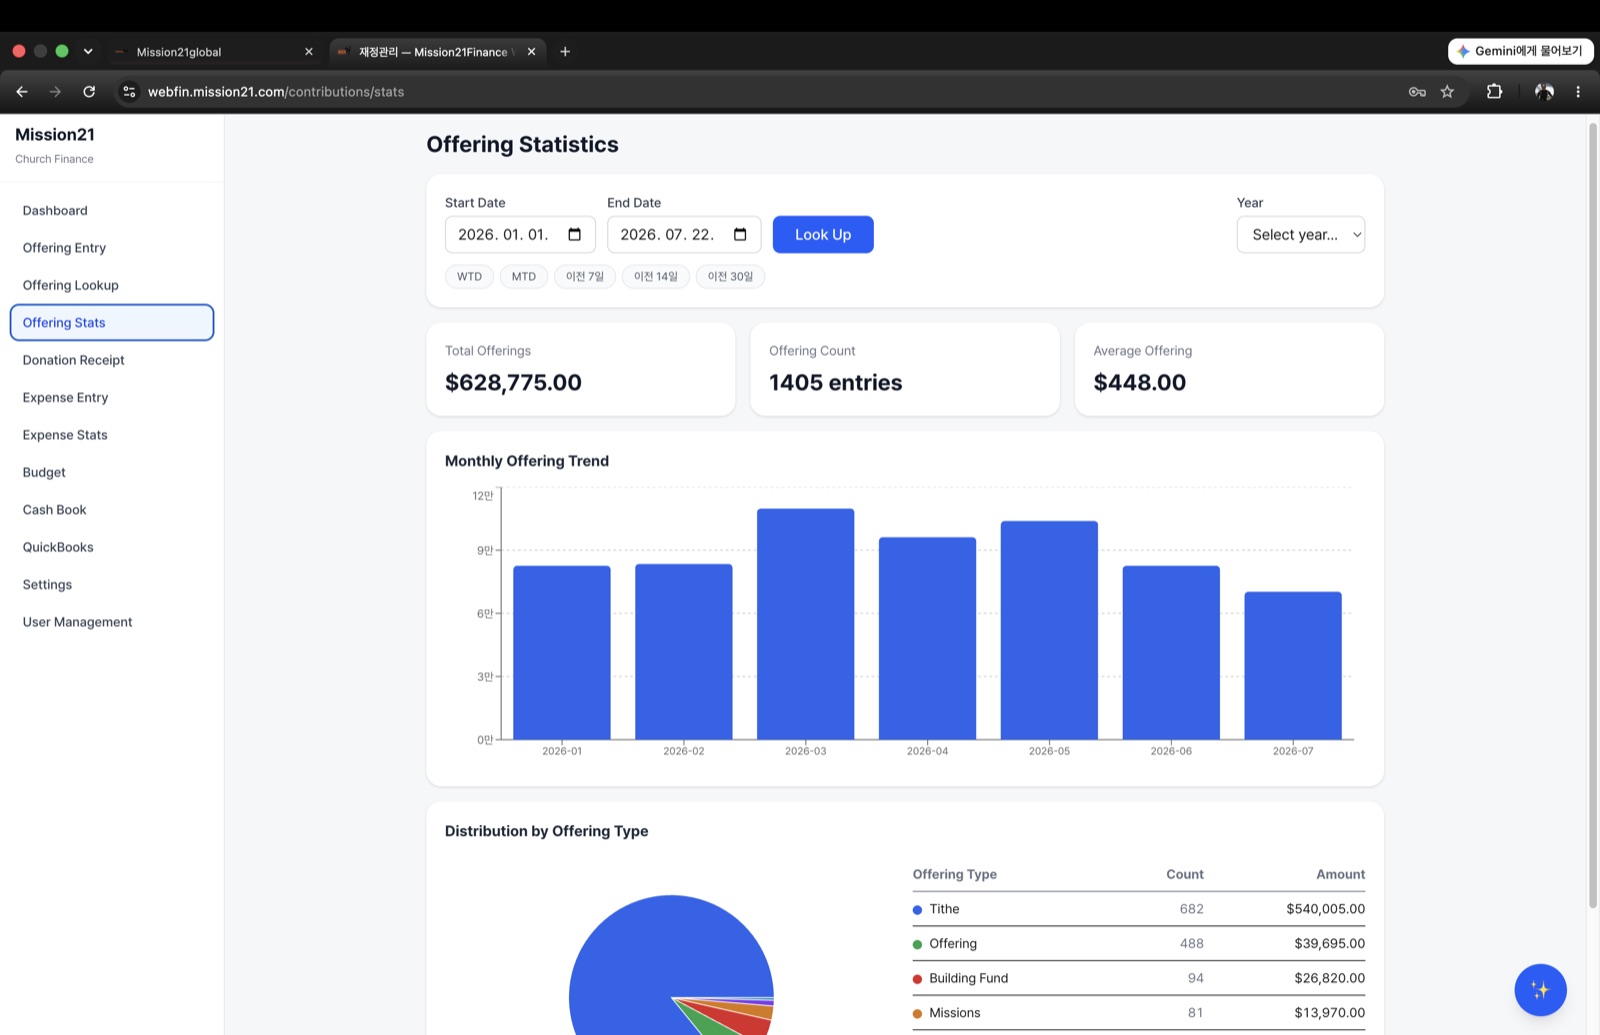Focus the Start Date input field
The height and width of the screenshot is (1035, 1600).
520,235
